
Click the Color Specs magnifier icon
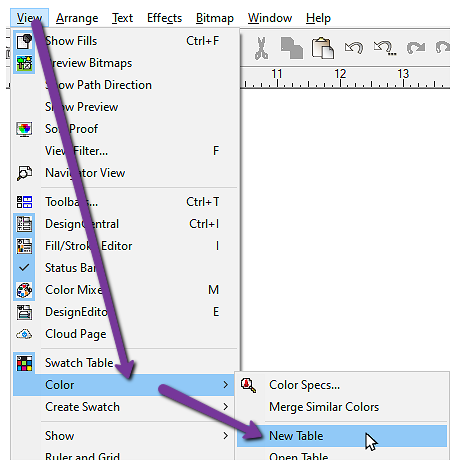click(x=249, y=385)
